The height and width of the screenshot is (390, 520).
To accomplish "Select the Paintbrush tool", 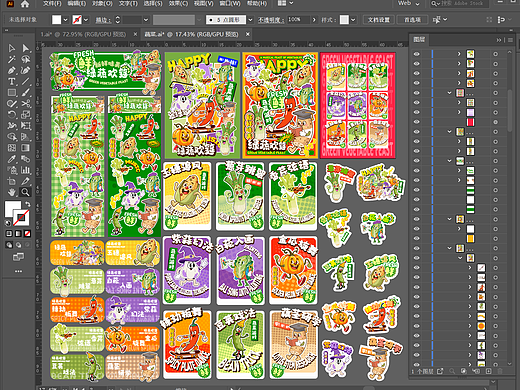I will click(26, 92).
